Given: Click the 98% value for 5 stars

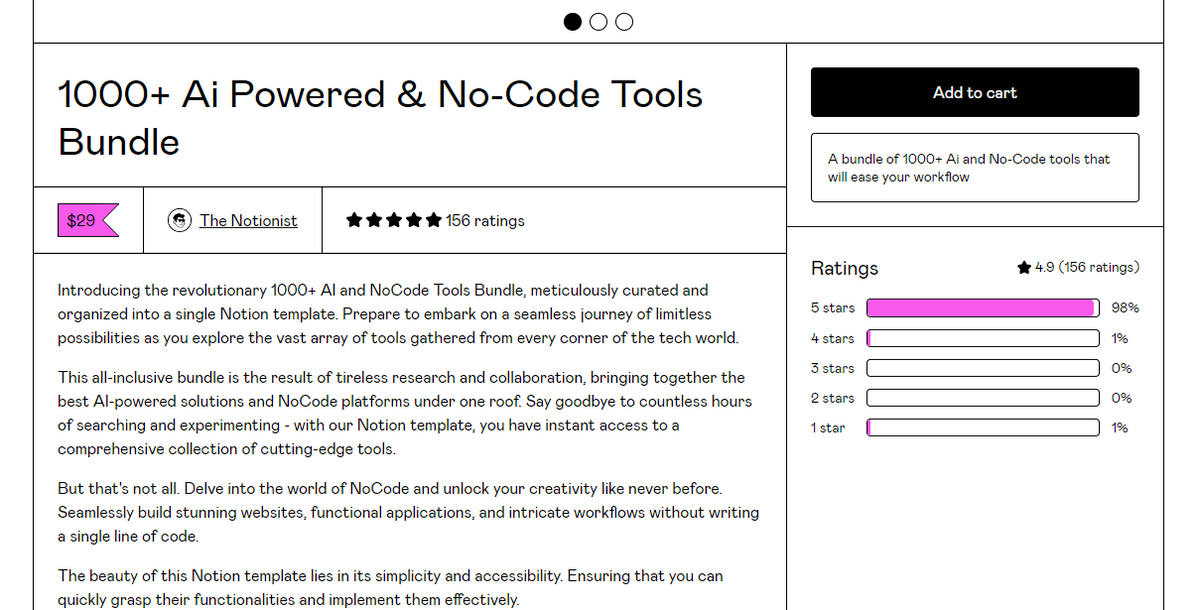Looking at the screenshot, I should point(1125,308).
